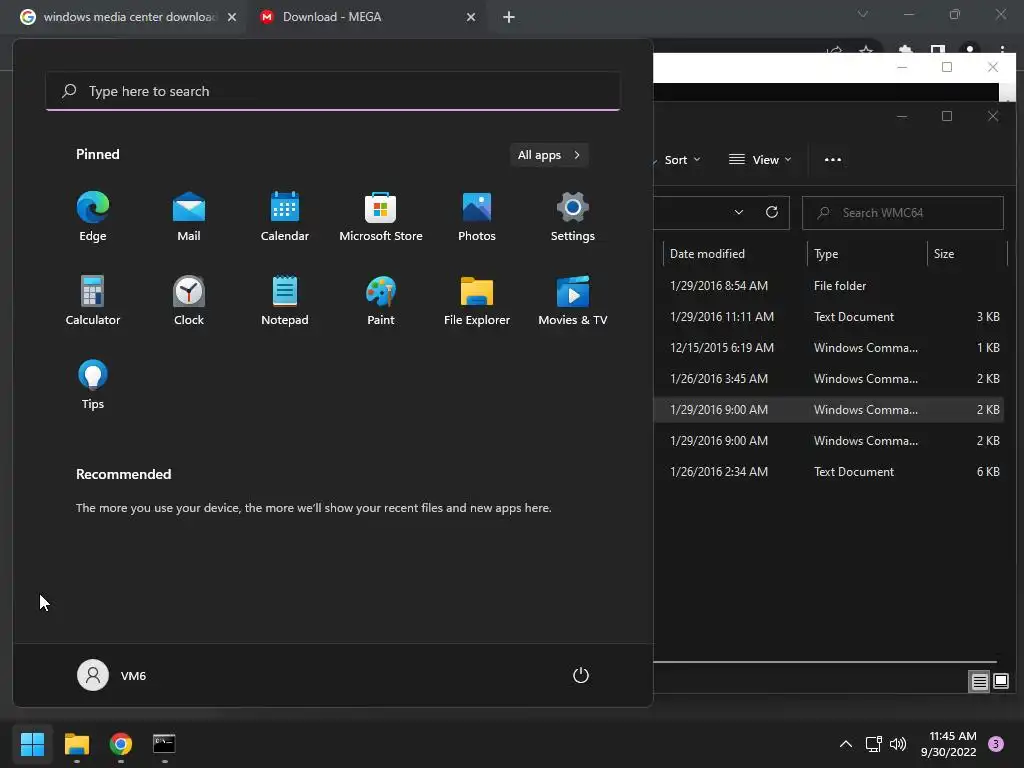Open Command Prompt from the taskbar
1024x768 pixels.
tap(164, 744)
